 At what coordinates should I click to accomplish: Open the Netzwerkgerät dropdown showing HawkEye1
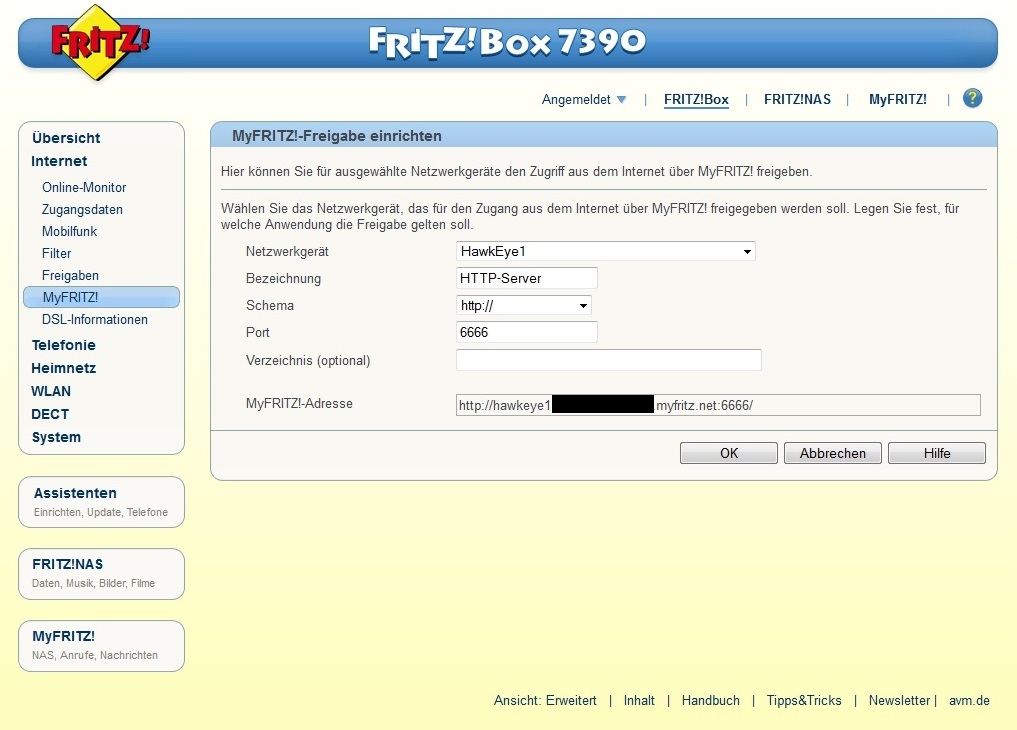[606, 251]
